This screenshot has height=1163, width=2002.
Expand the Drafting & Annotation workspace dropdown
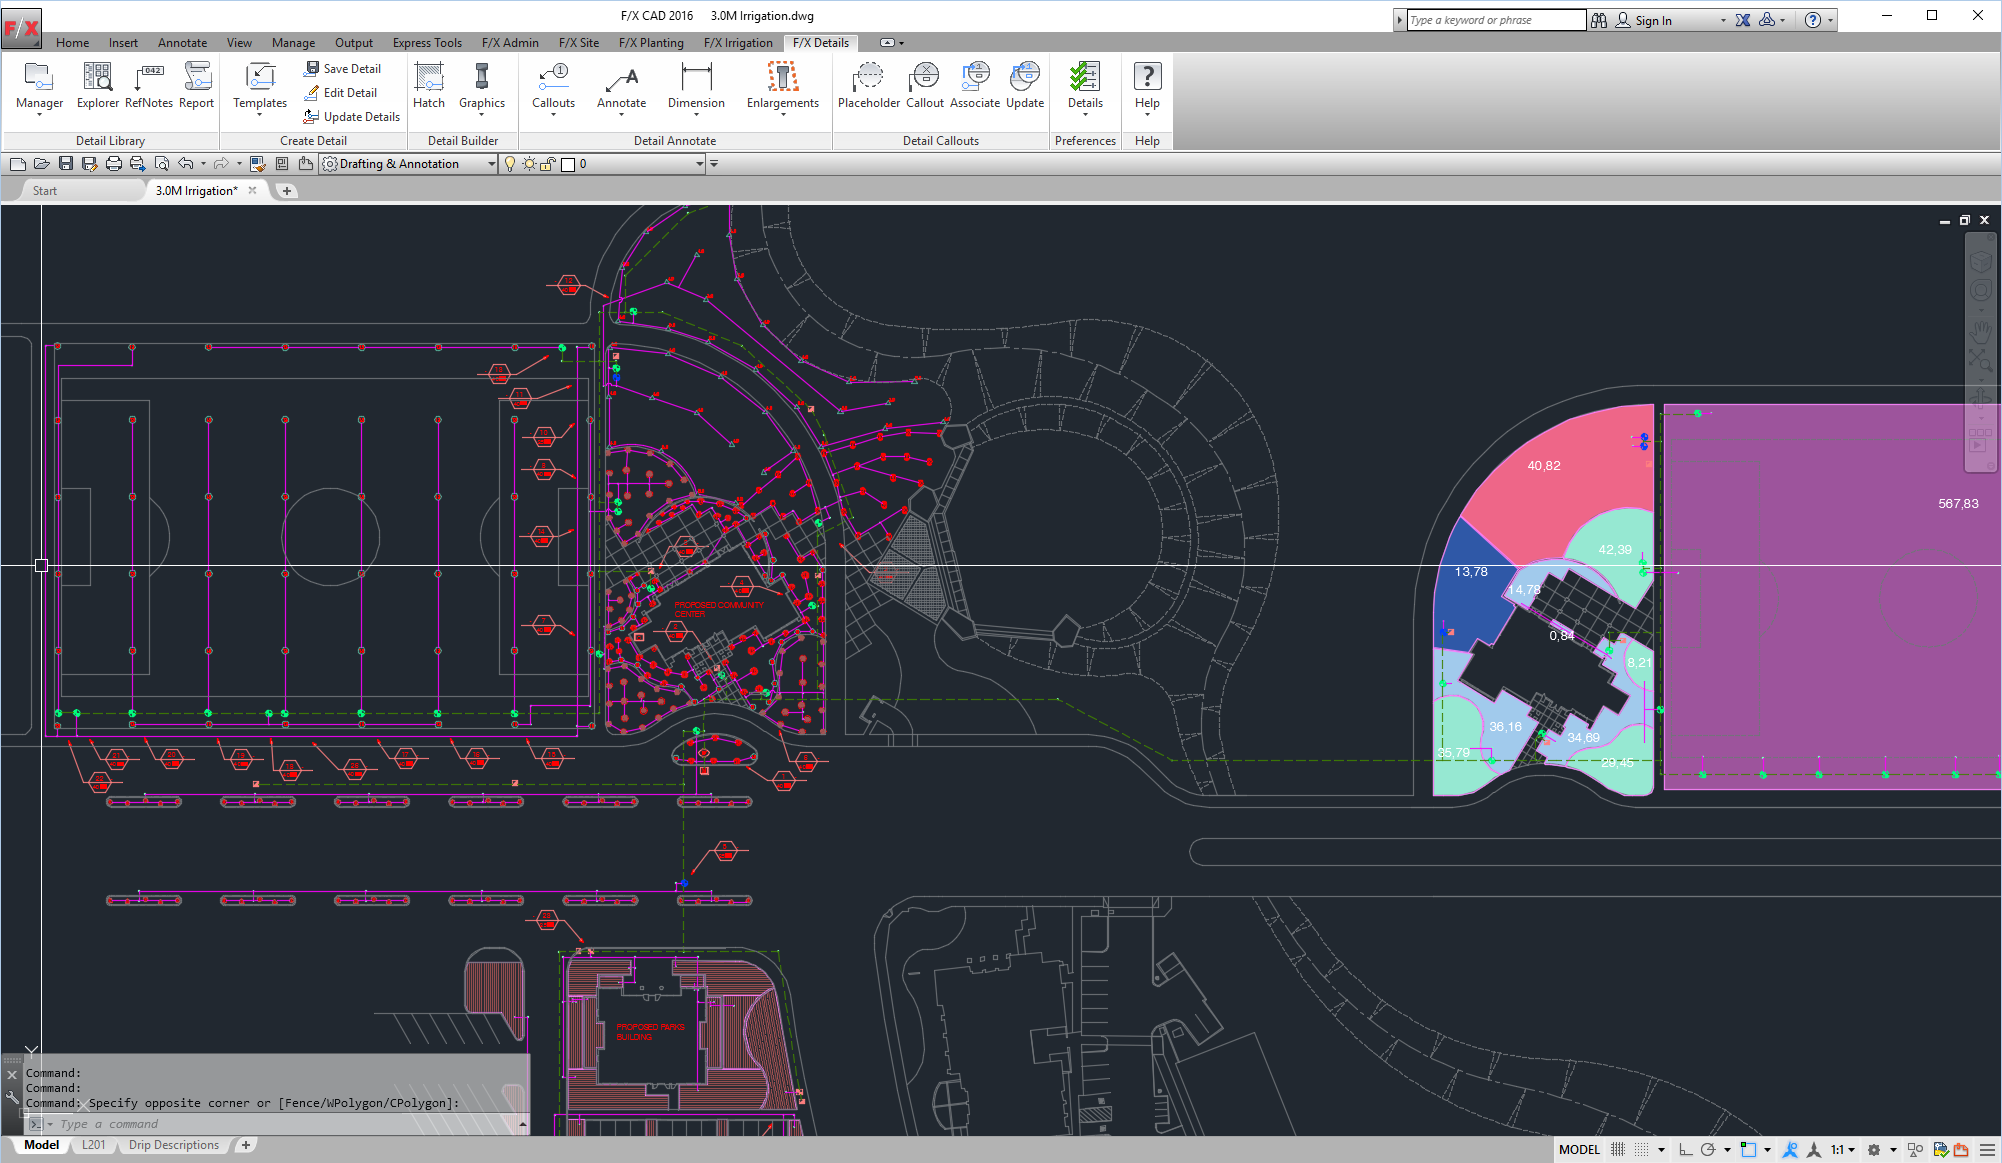(491, 164)
